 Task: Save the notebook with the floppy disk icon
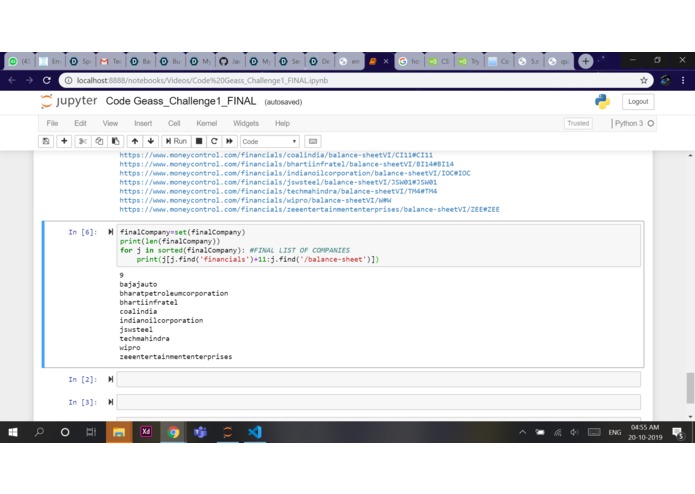pos(46,141)
